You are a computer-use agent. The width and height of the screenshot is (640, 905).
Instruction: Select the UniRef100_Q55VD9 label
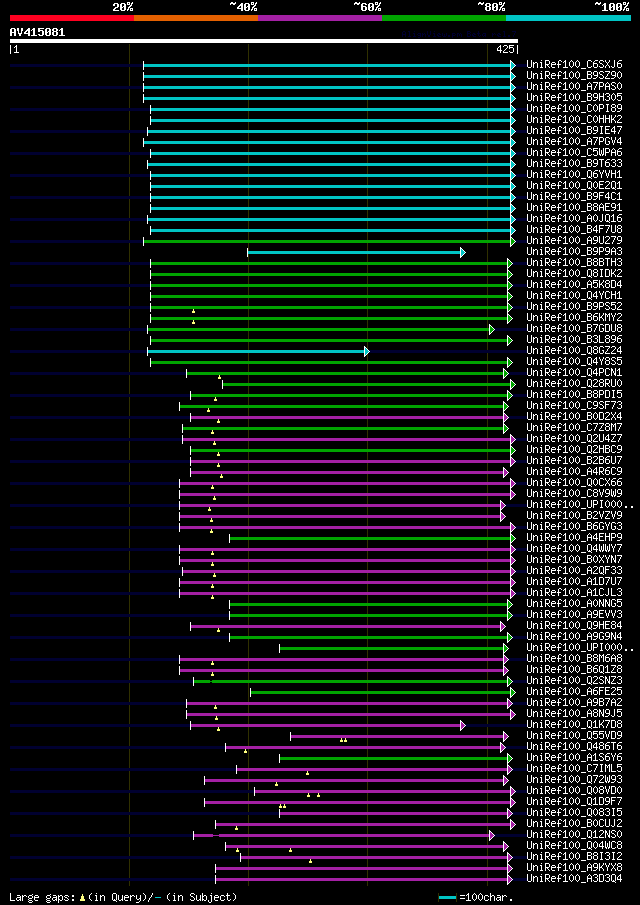pos(574,735)
